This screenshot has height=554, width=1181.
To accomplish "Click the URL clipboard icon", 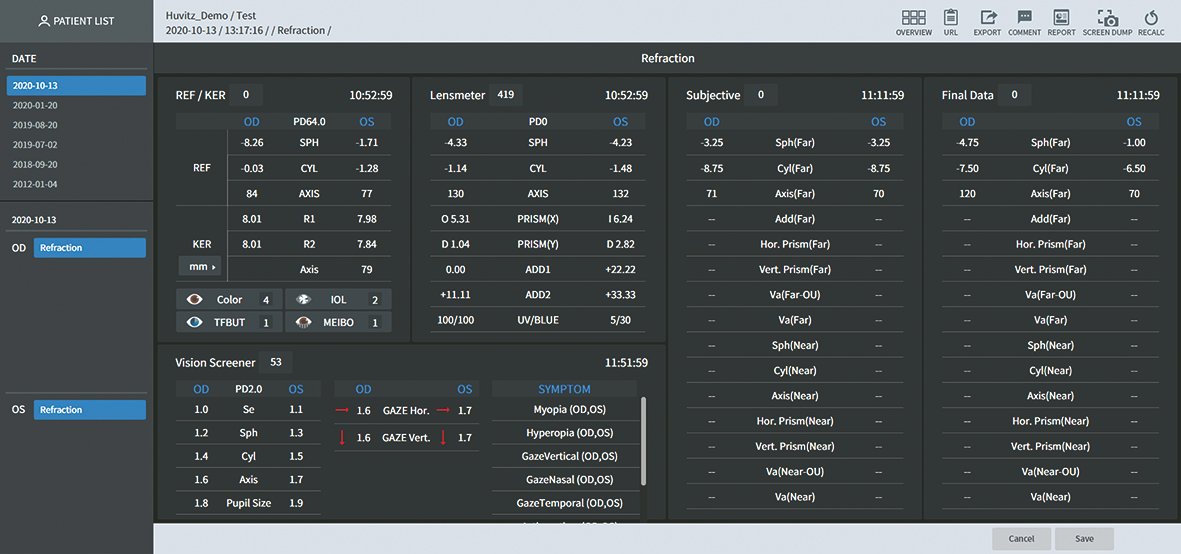I will [x=950, y=18].
